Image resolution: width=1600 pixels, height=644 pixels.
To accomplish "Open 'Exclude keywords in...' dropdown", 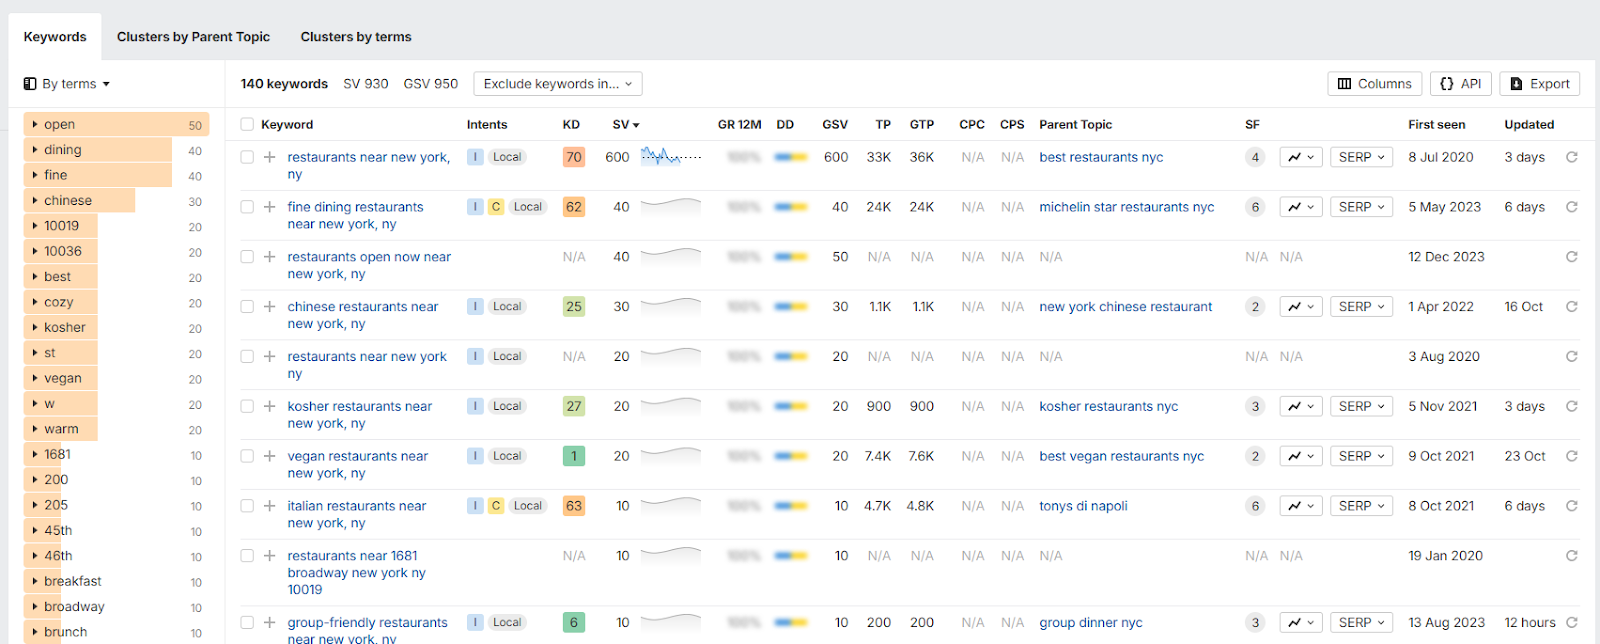I will [x=558, y=84].
